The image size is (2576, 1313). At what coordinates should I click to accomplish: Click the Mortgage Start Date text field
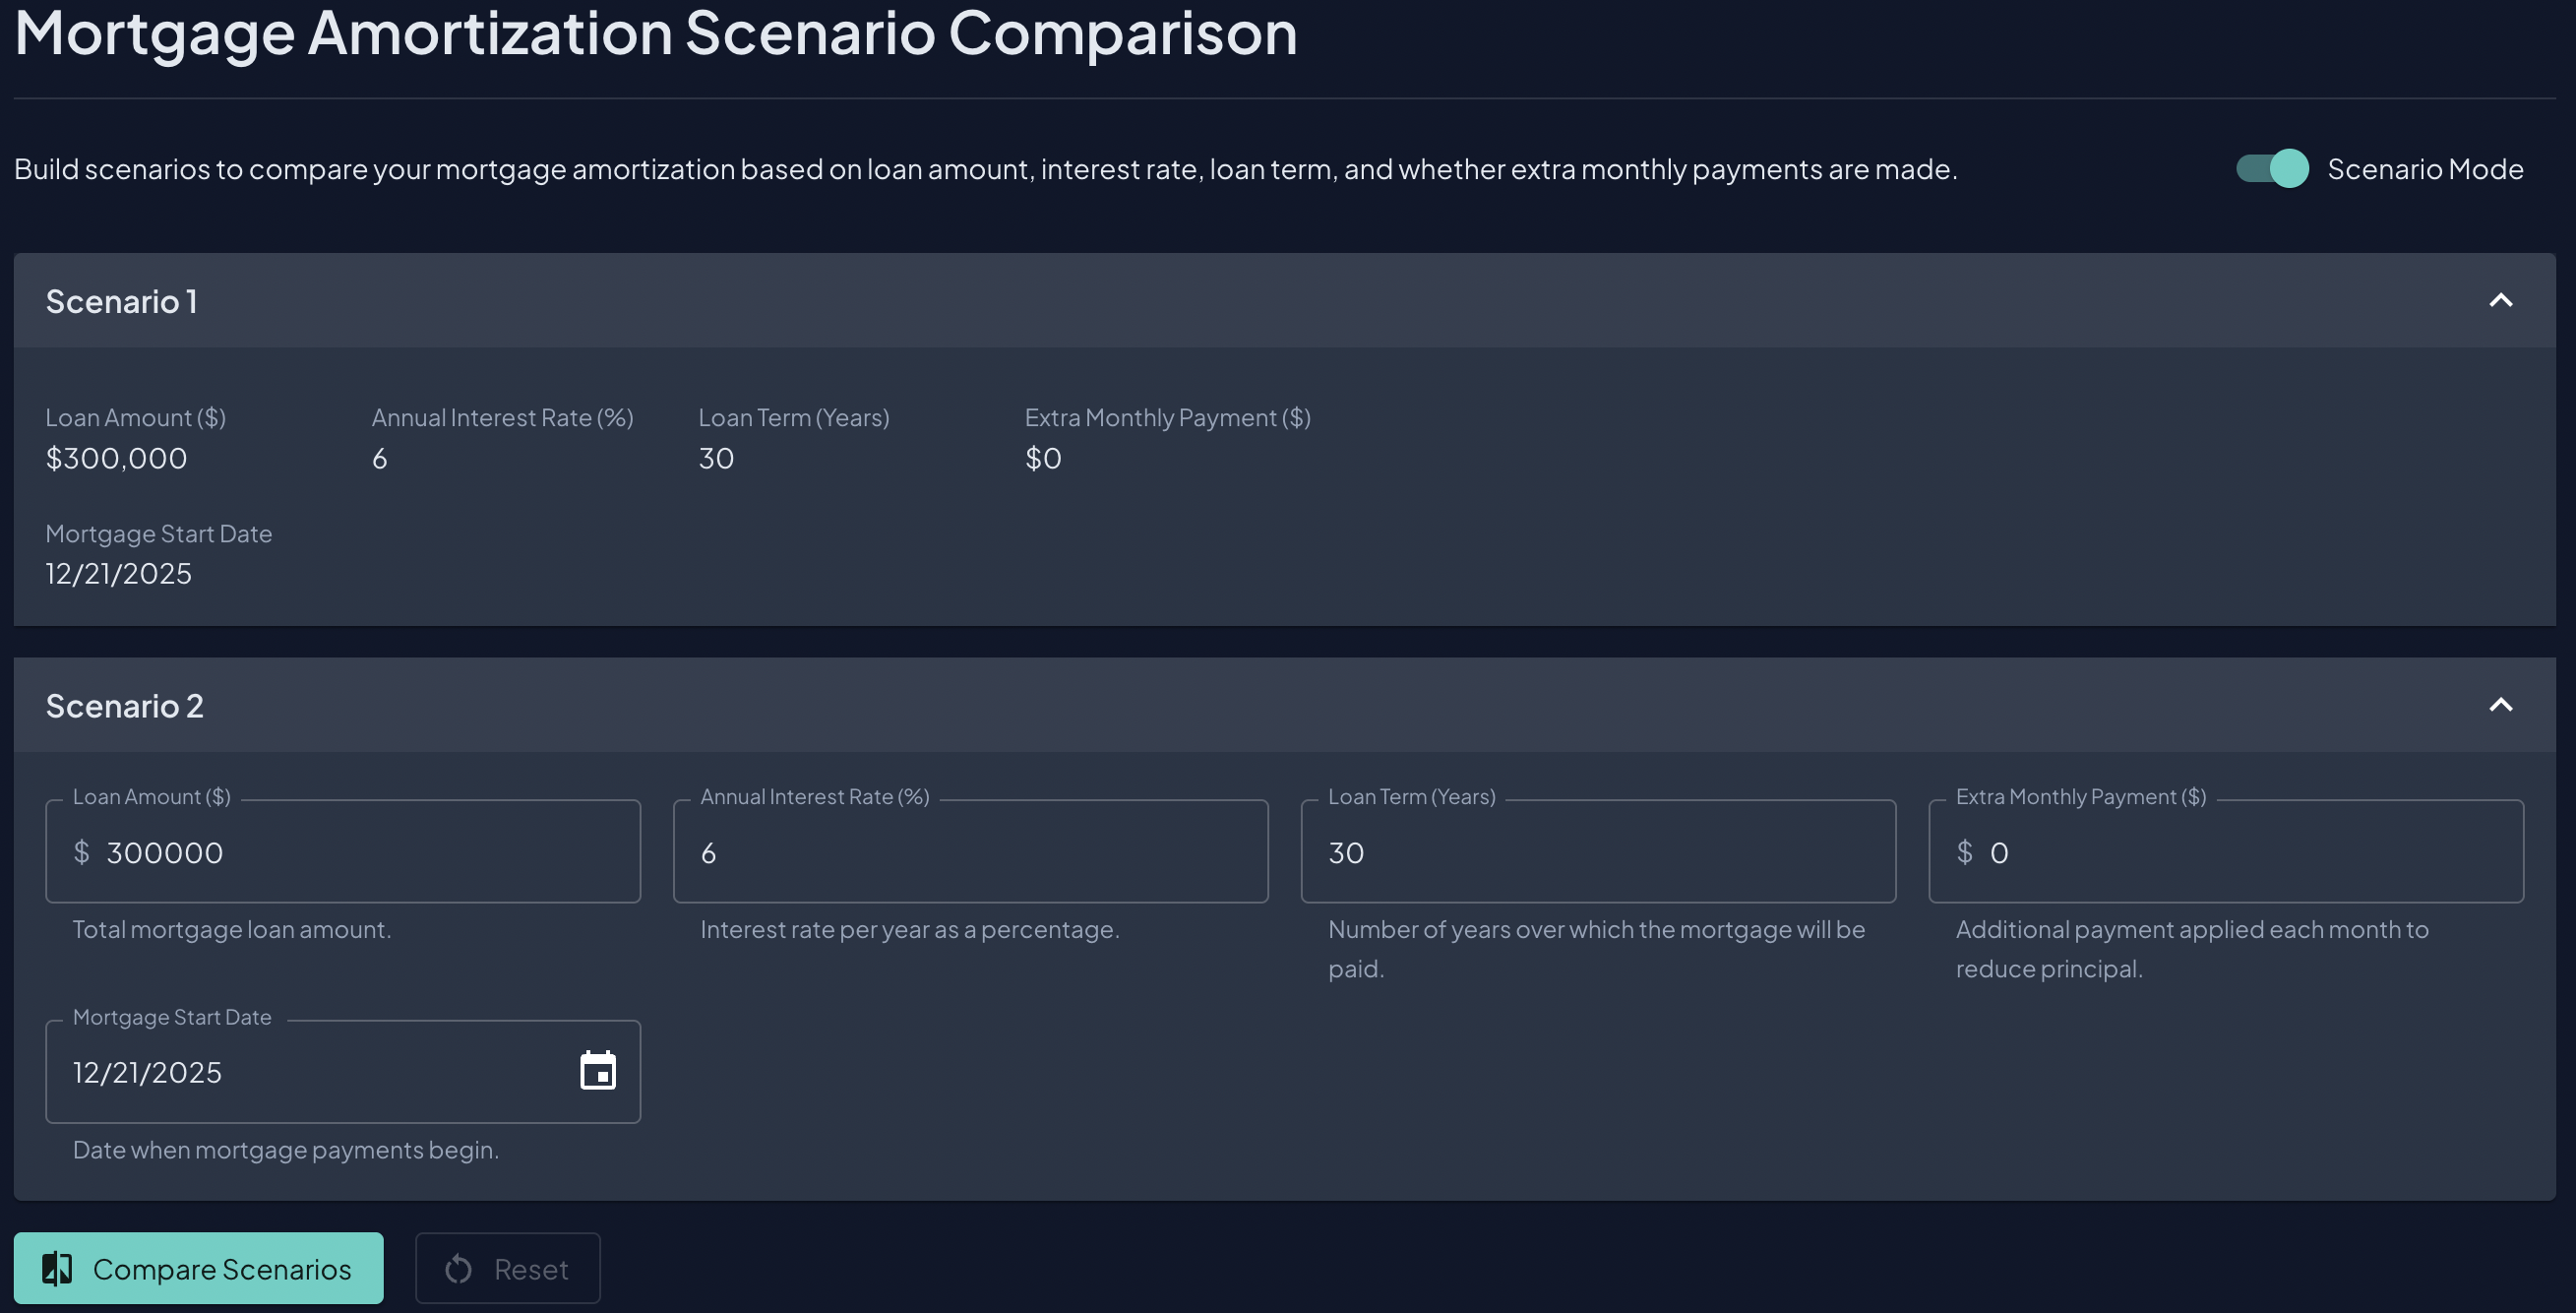(300, 1072)
